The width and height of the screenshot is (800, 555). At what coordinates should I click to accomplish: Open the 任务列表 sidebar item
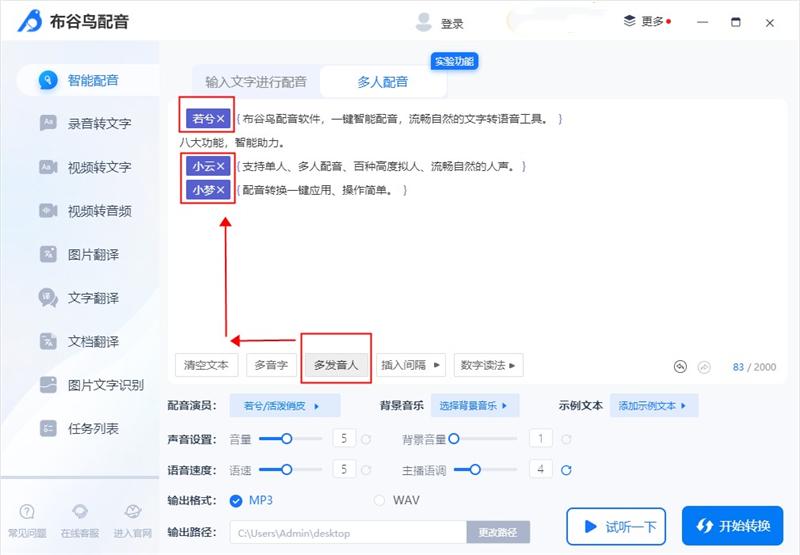[80, 428]
